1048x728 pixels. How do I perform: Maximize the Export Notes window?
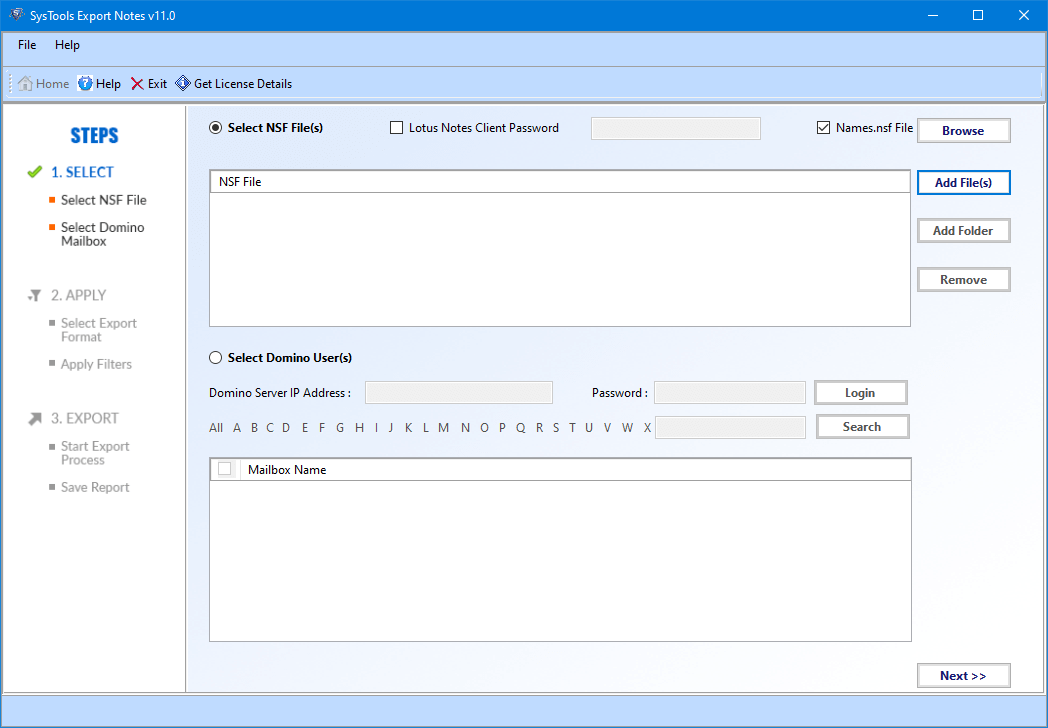click(978, 15)
